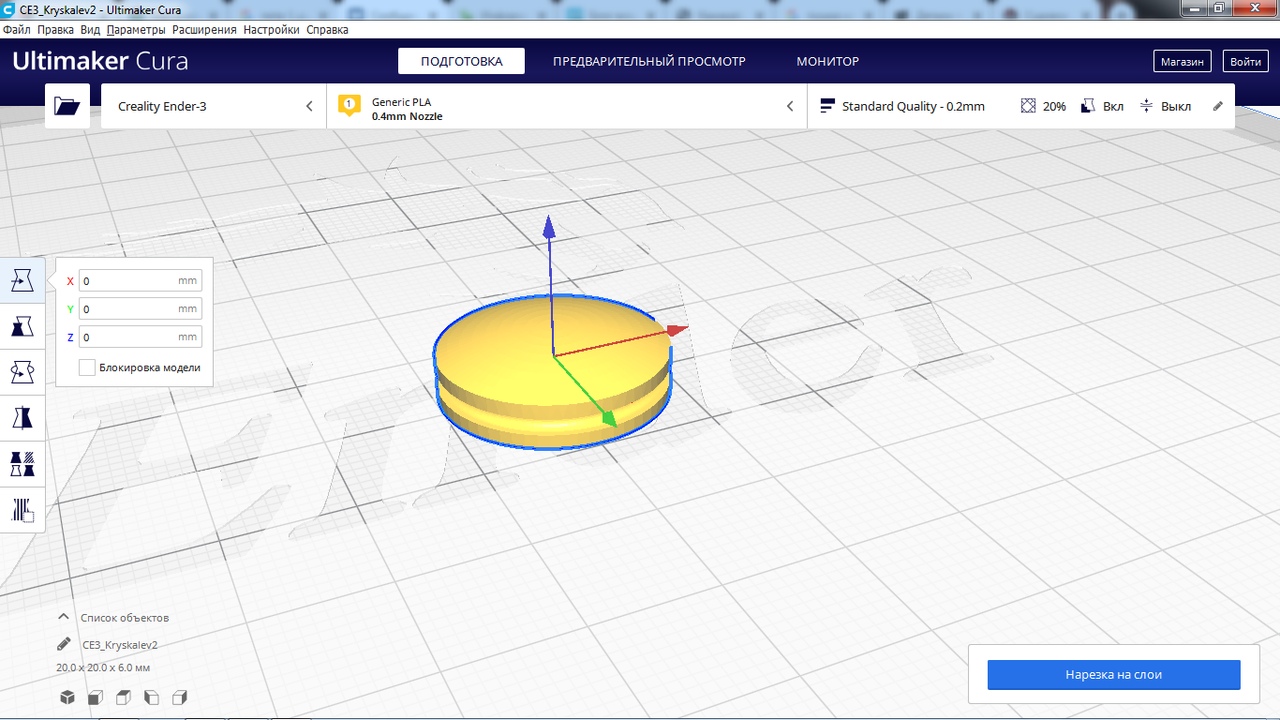Select CE3_Kryskalev2 in the object list

(x=120, y=645)
